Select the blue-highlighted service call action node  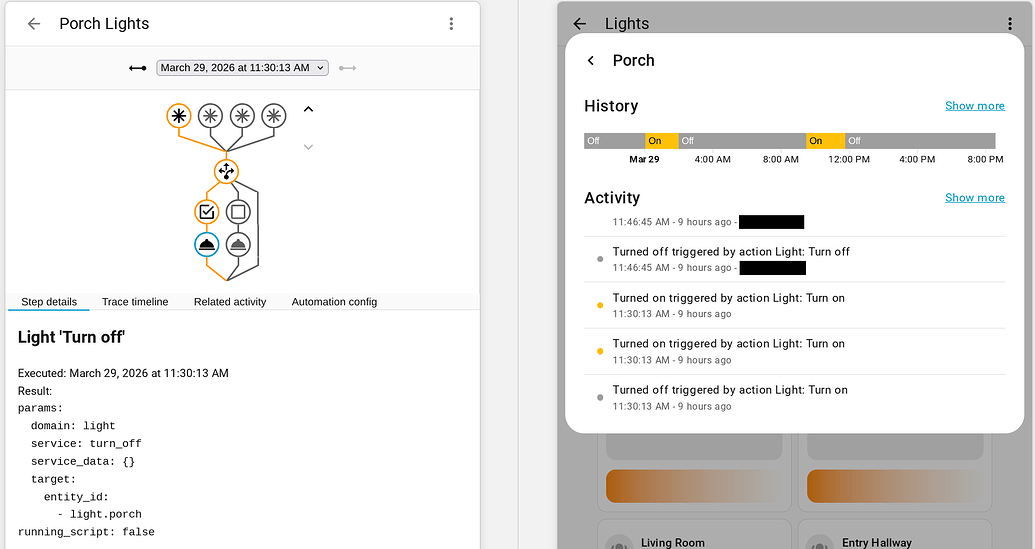tap(207, 245)
